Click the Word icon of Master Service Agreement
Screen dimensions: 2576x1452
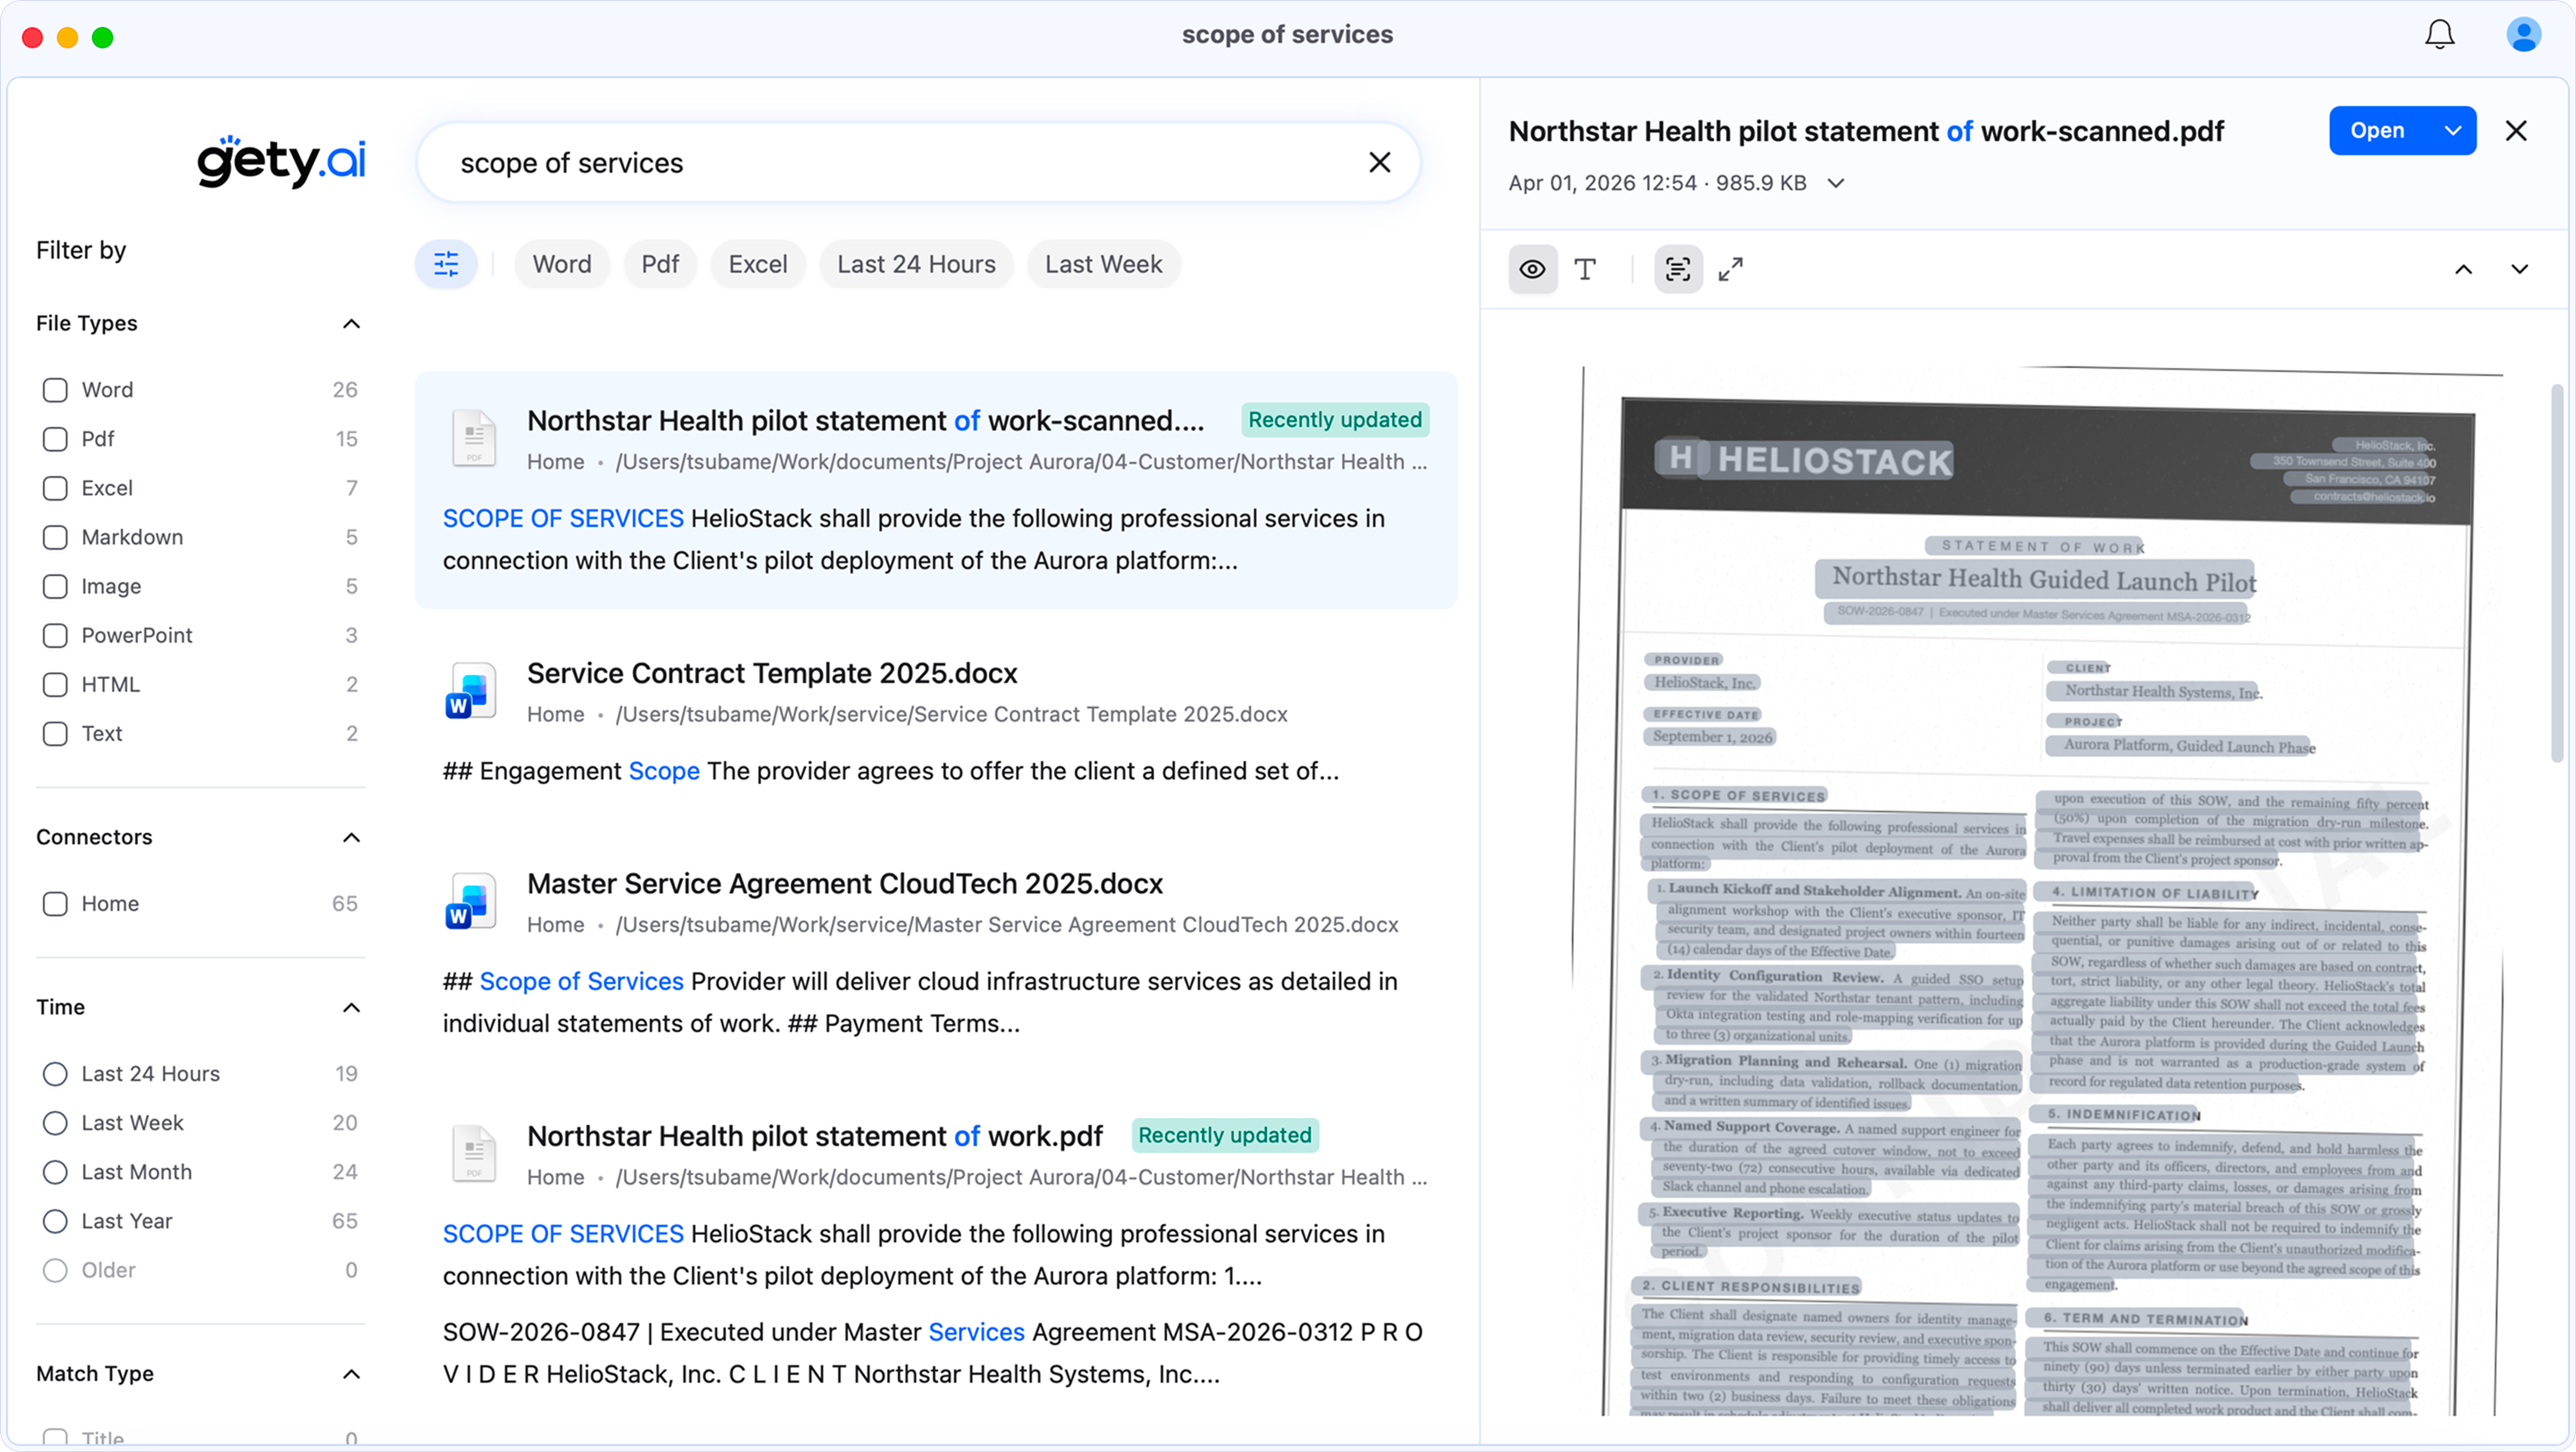[x=471, y=901]
